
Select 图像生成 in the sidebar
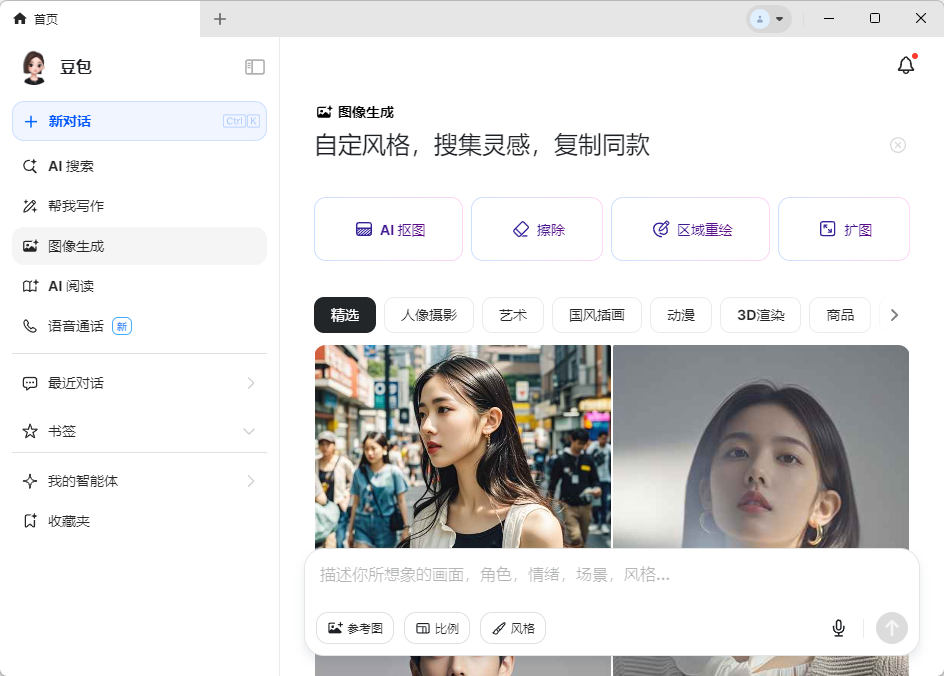pos(139,246)
